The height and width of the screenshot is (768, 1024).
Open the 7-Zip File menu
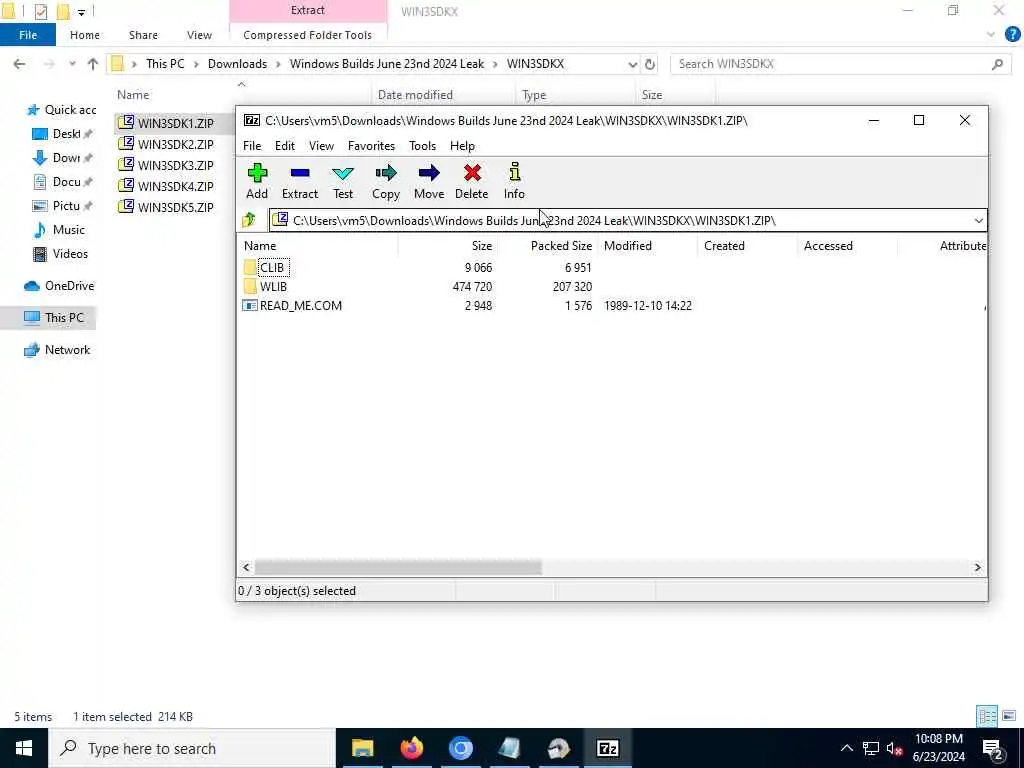click(x=252, y=146)
